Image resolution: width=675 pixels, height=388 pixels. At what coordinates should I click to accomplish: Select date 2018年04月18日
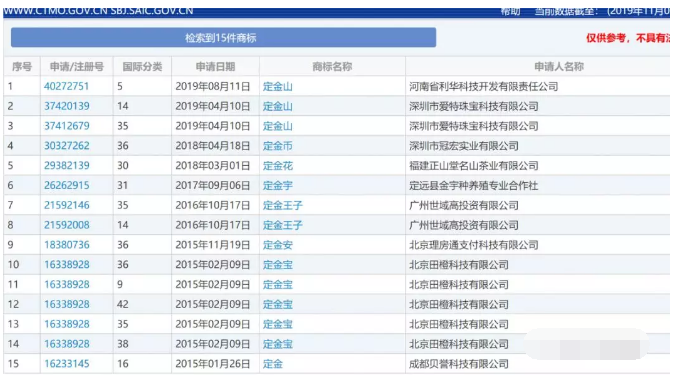[213, 146]
